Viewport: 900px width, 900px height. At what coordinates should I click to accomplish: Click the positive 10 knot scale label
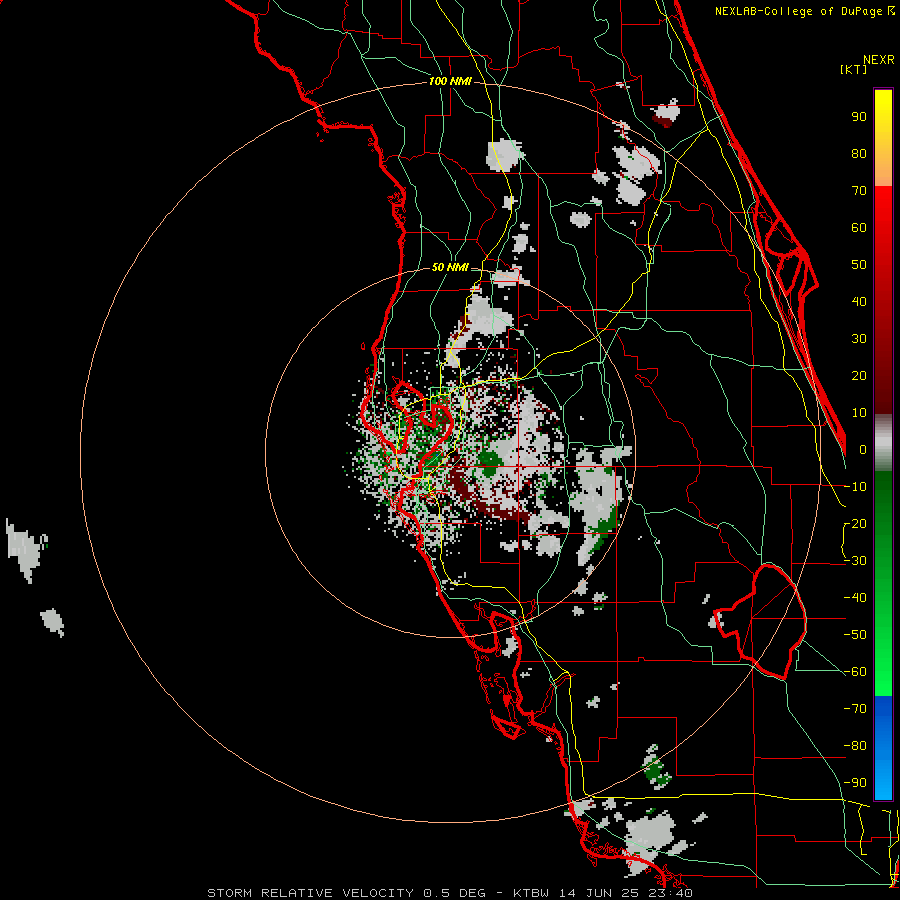click(x=859, y=413)
